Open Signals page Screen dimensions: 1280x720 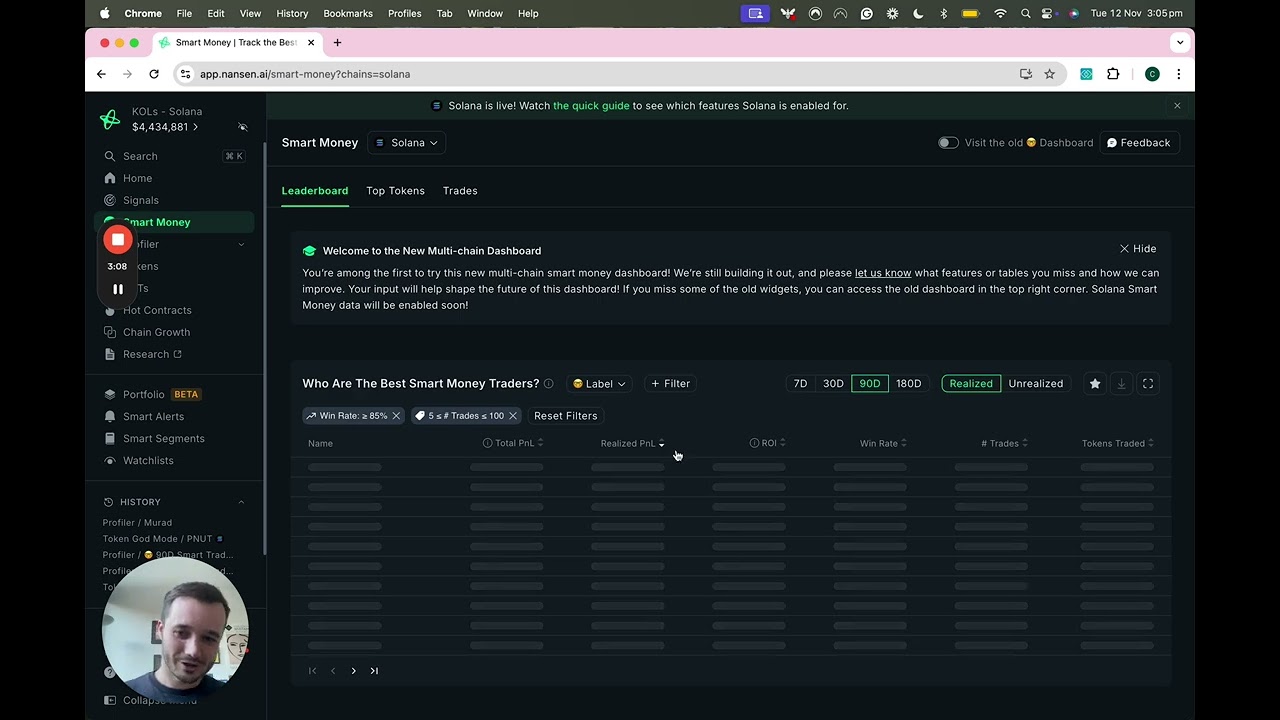point(141,200)
